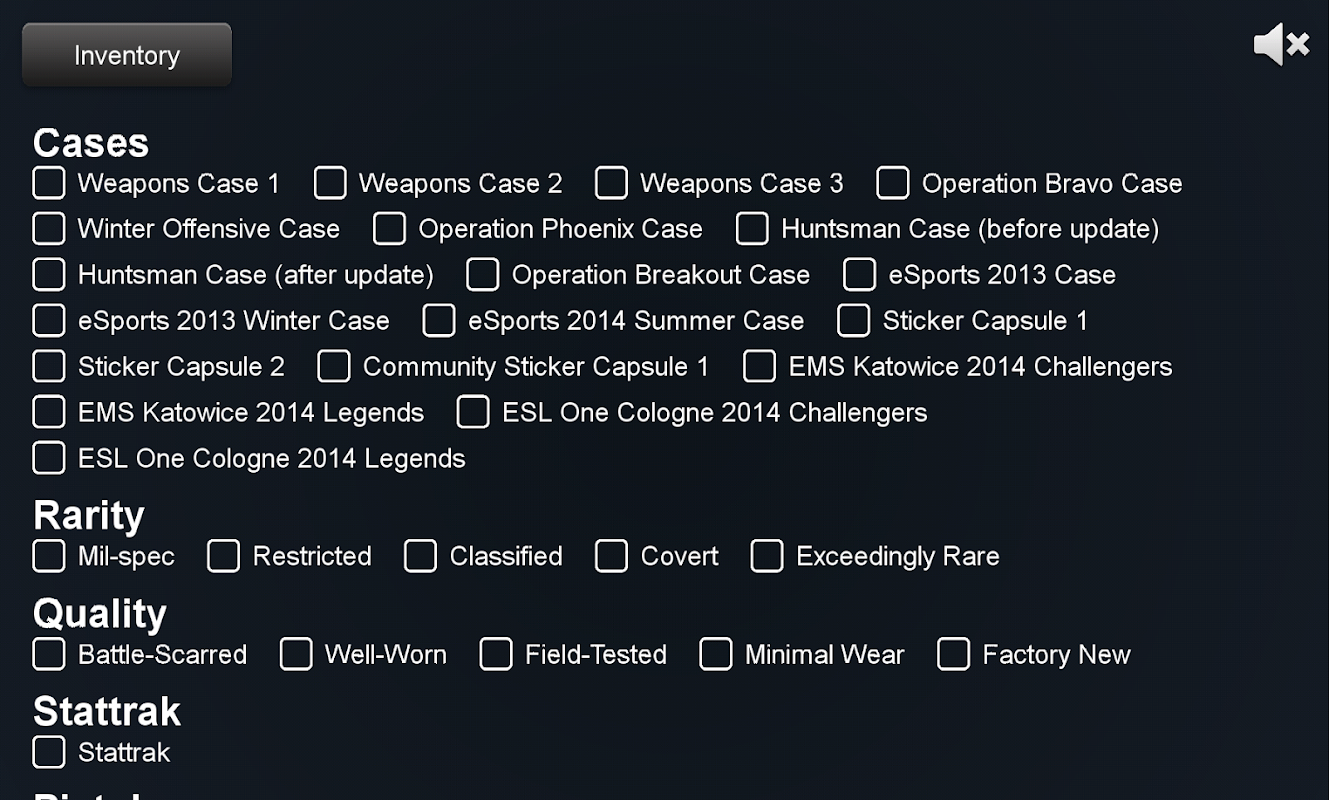Enable the Stattrak checkbox

click(x=49, y=752)
